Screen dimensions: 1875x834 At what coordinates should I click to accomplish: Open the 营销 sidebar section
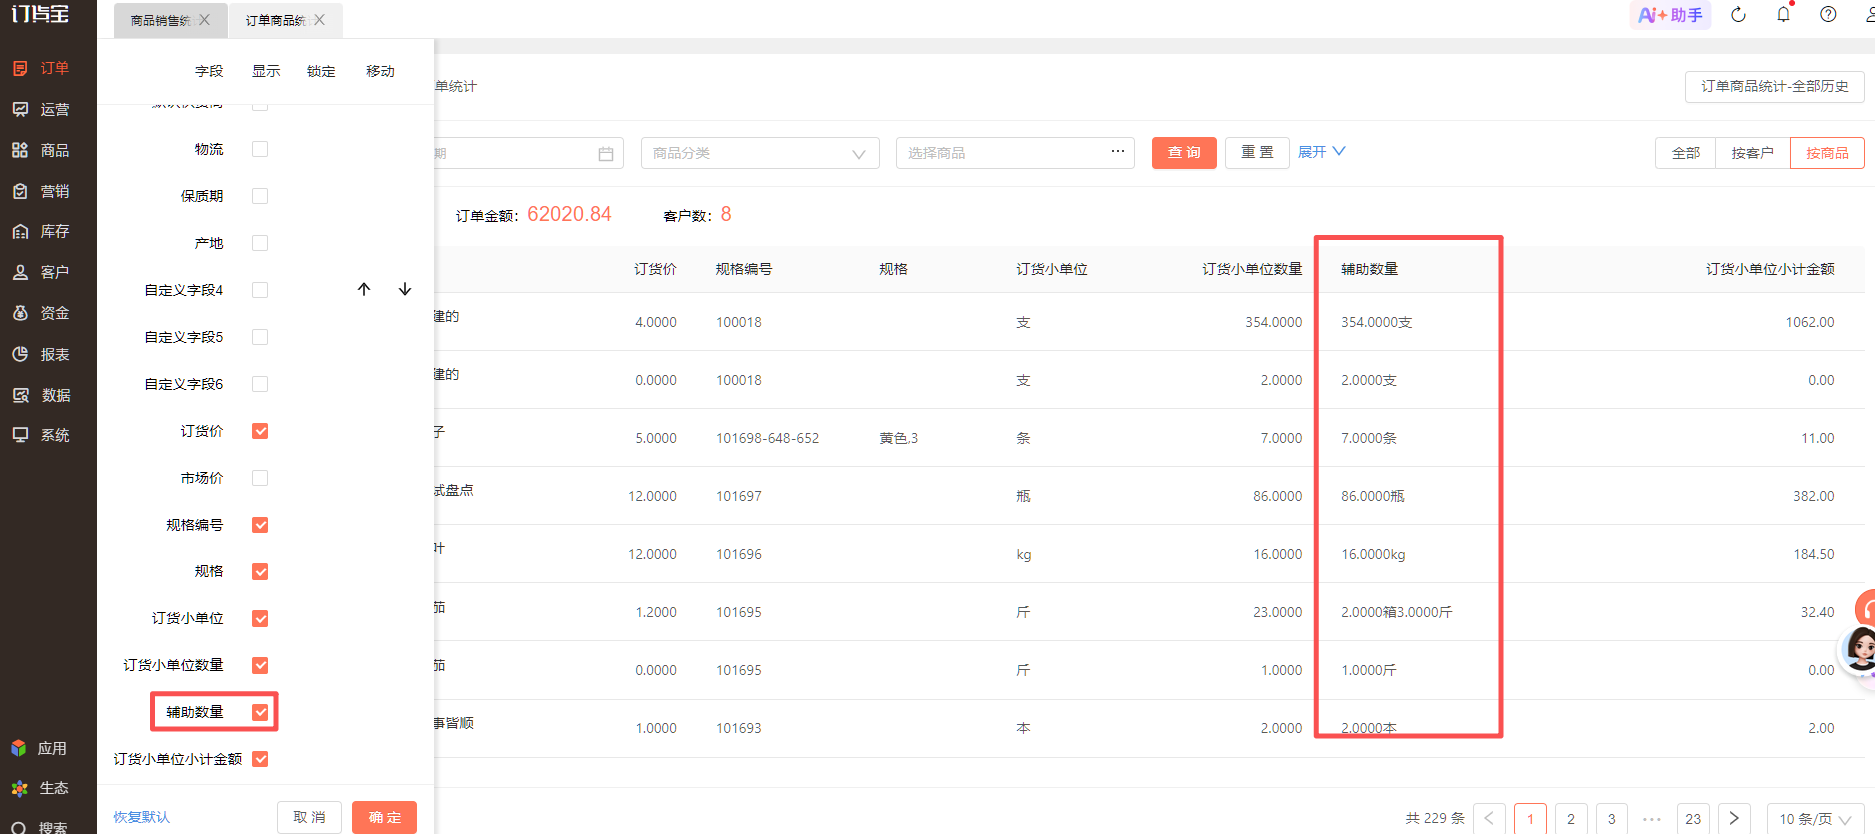pos(41,191)
